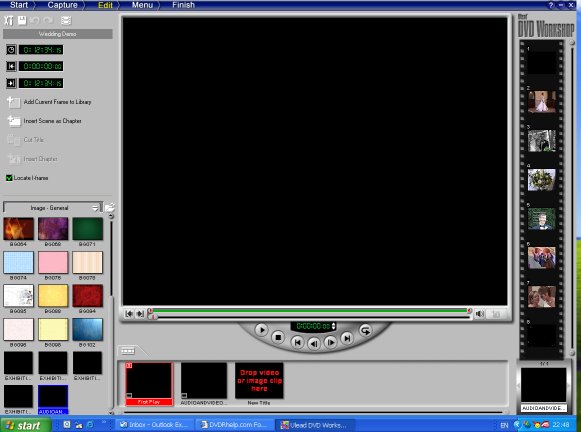Select the bouquet chapter thumbnail in filmstrip

541,180
